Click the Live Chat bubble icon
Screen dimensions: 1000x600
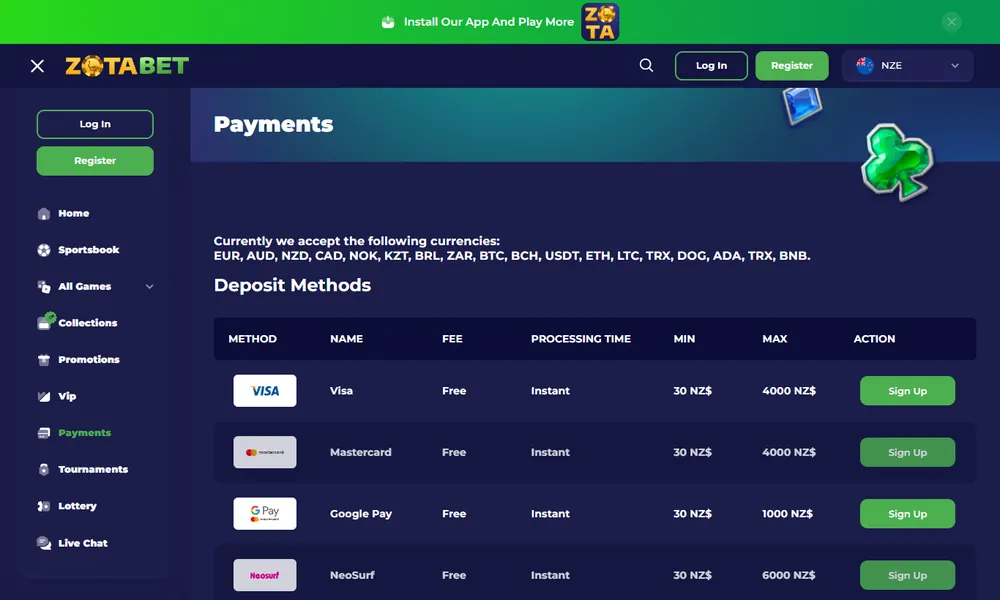(43, 543)
